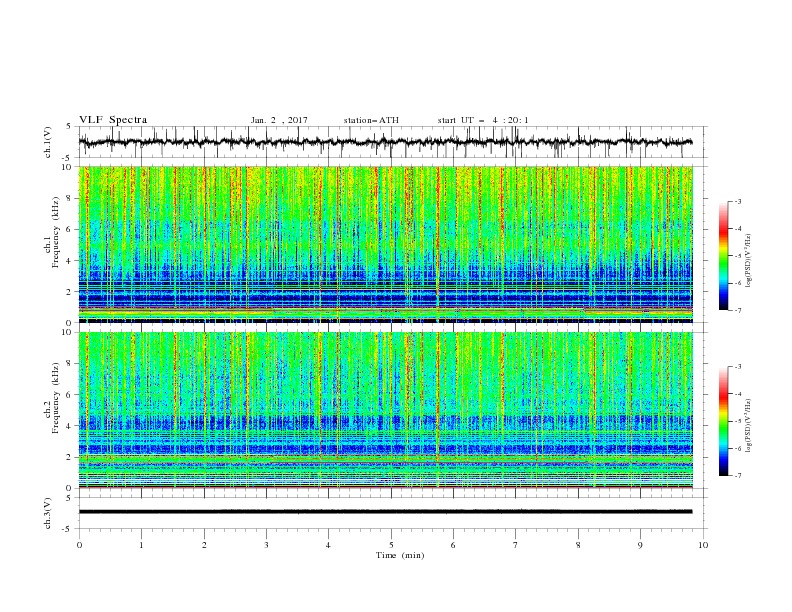The width and height of the screenshot is (792, 612).
Task: Click the "ch.3(V)" waveform axis label
Action: click(x=48, y=513)
